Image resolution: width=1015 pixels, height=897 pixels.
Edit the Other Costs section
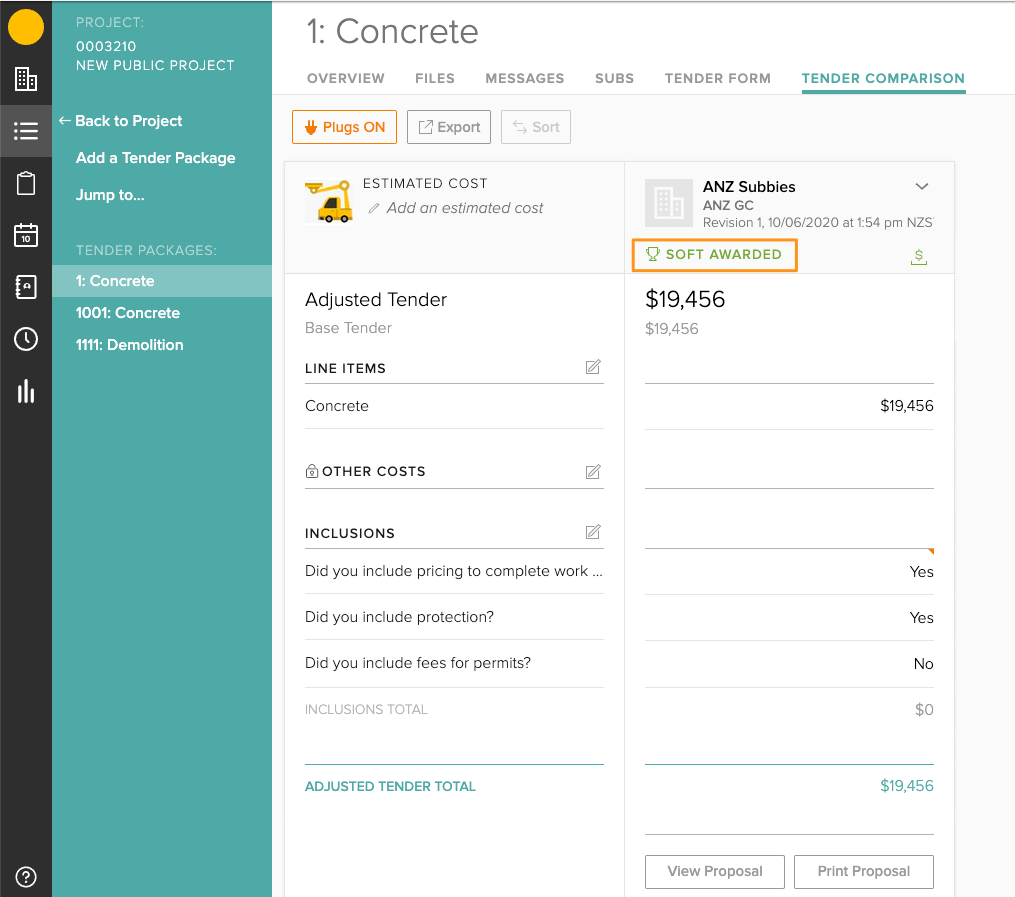(x=593, y=471)
